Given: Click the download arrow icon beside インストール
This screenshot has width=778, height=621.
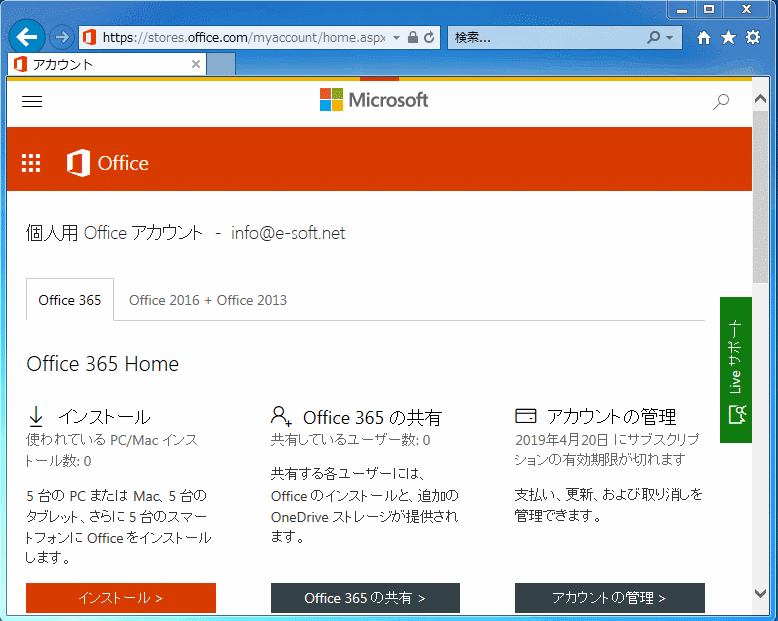Looking at the screenshot, I should coord(36,417).
